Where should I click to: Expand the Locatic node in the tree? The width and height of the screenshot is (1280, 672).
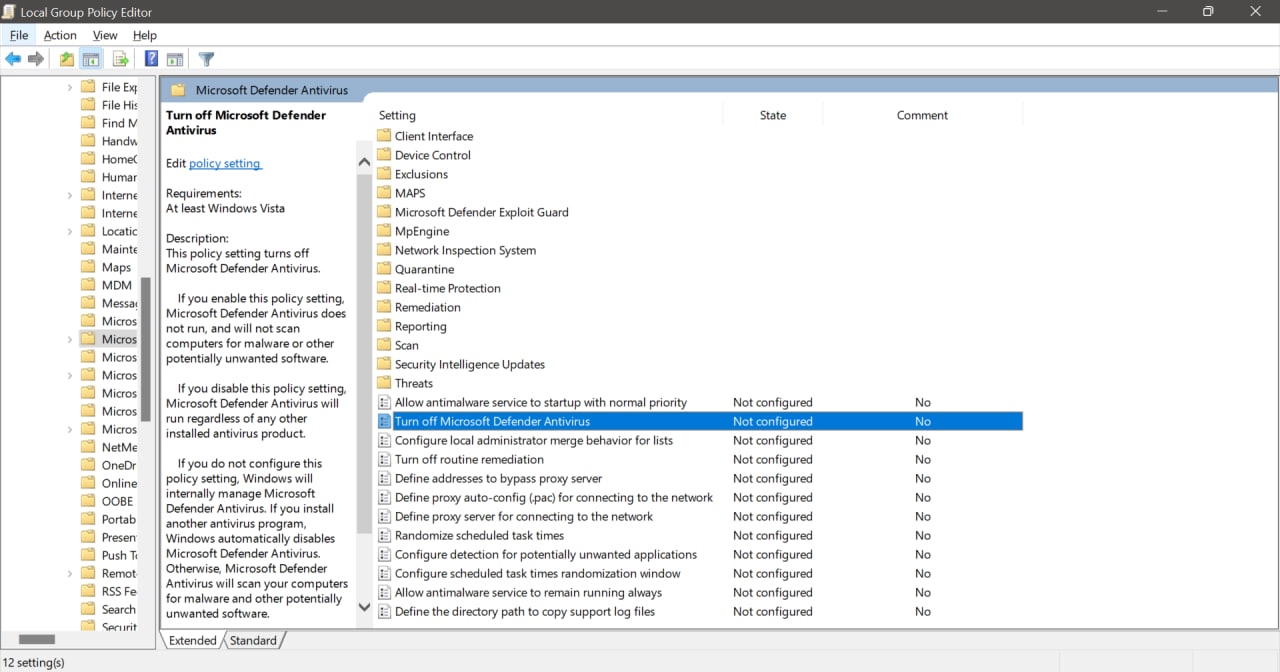click(x=69, y=231)
